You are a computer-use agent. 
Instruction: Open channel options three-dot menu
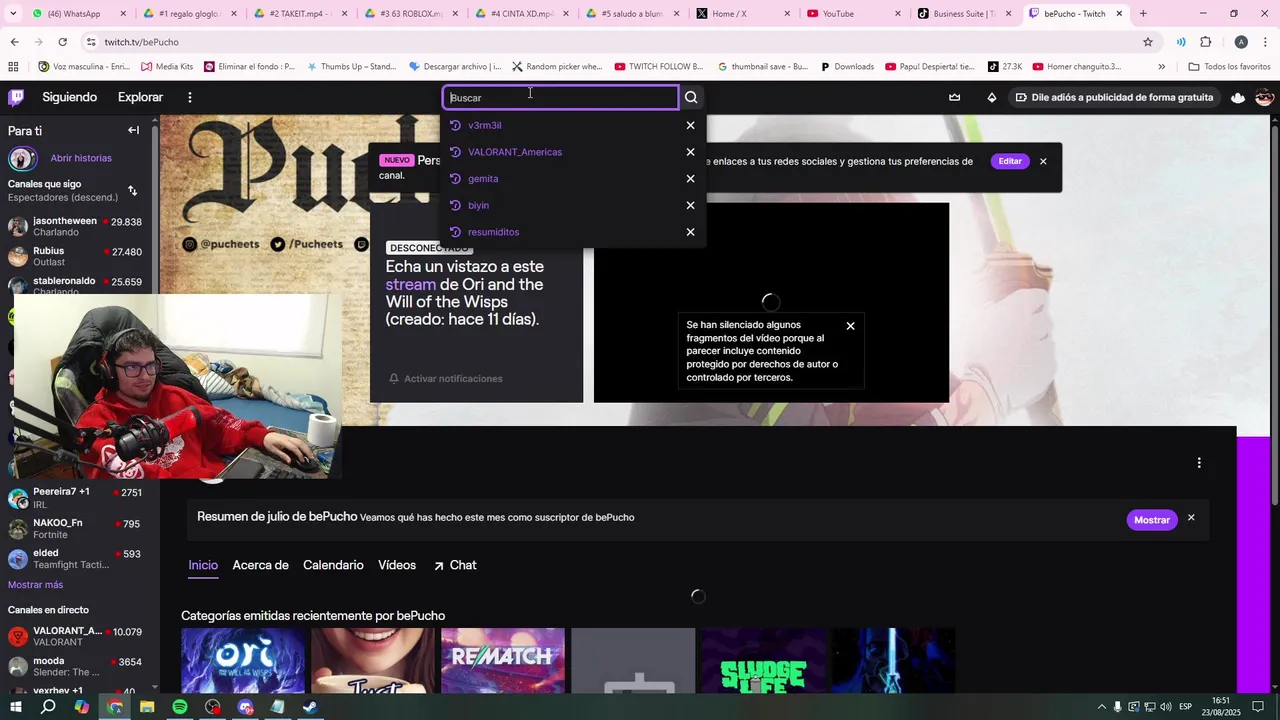click(x=1199, y=463)
